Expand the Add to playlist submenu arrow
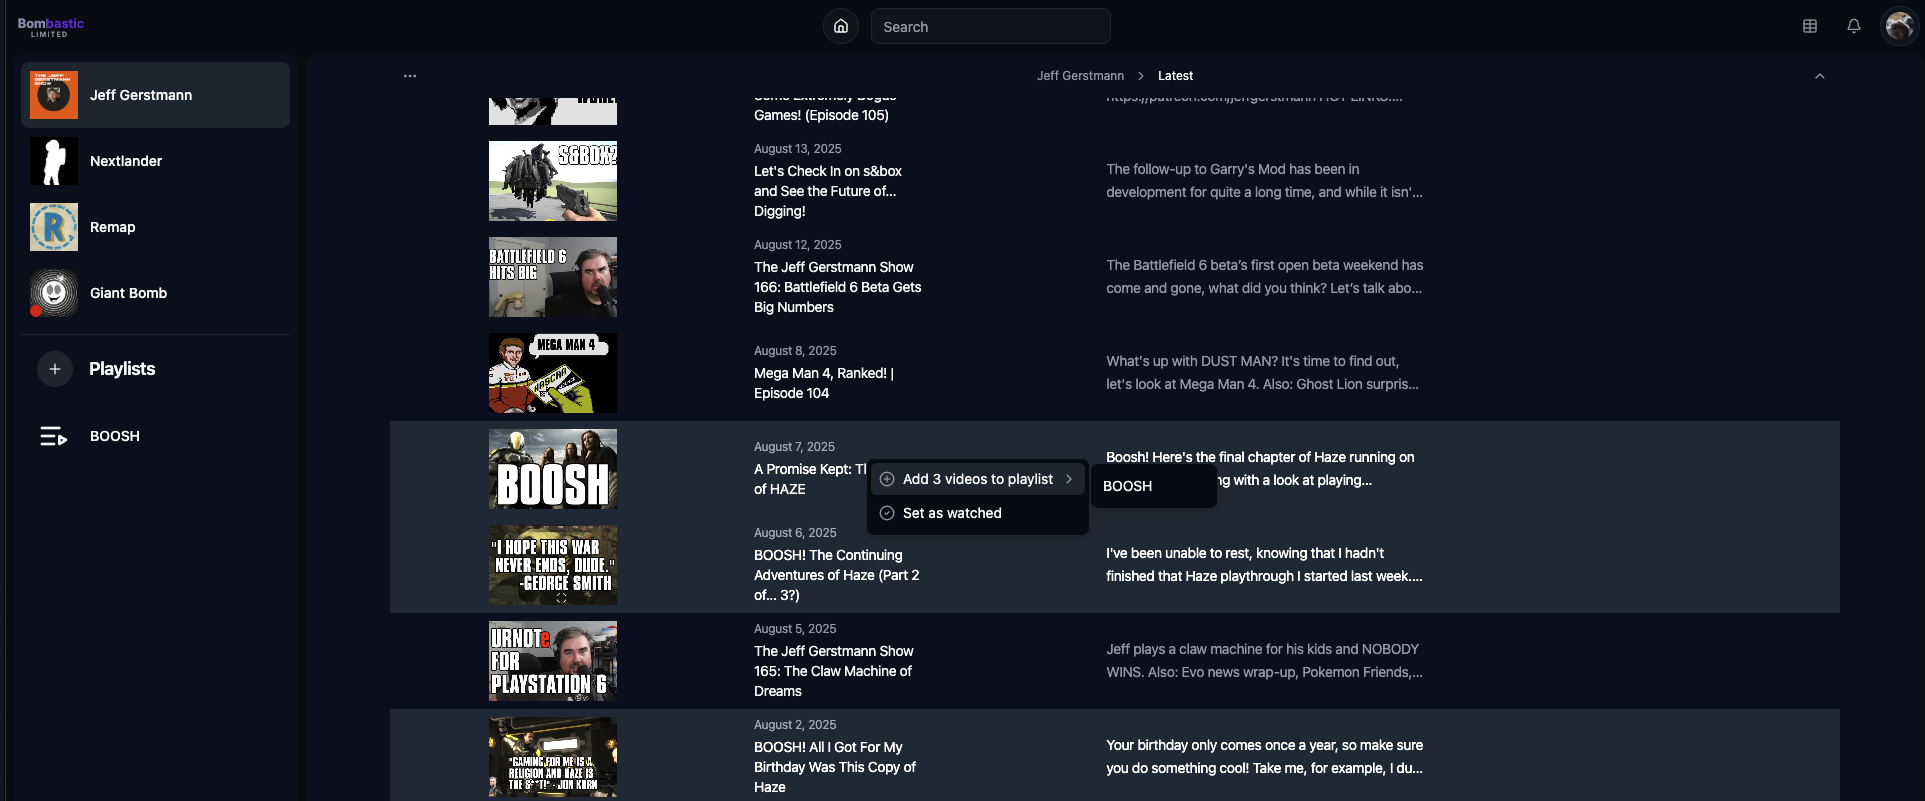The image size is (1925, 801). point(1069,479)
